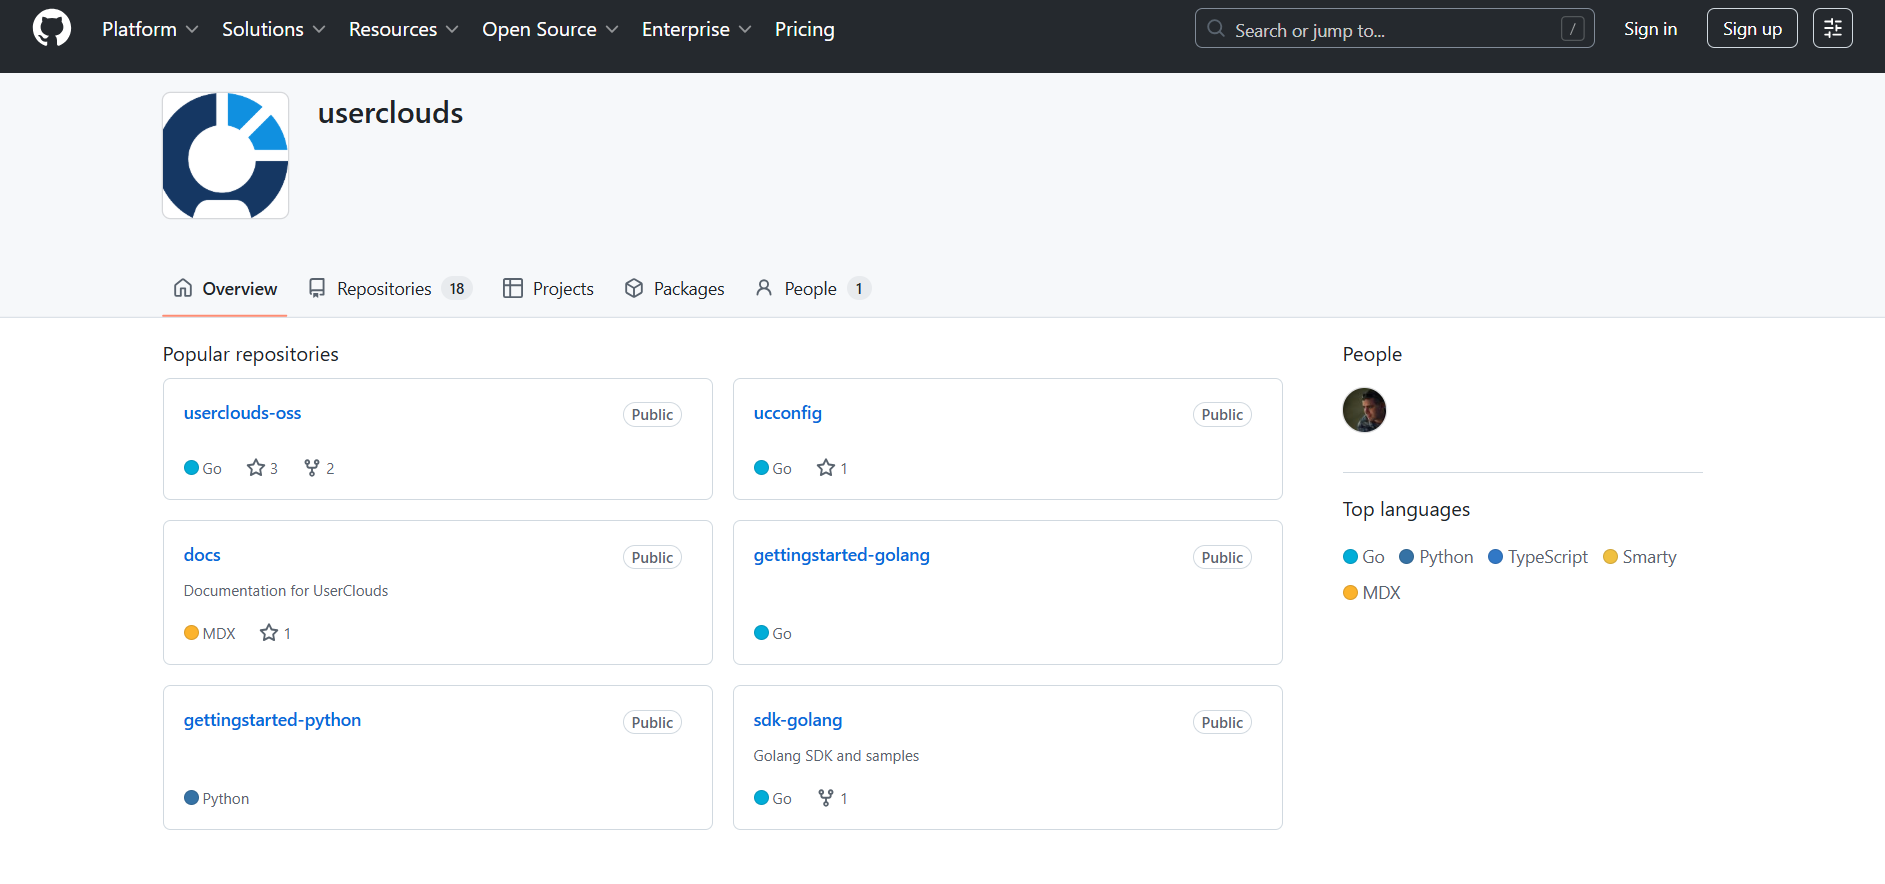The height and width of the screenshot is (884, 1885).
Task: Expand the Platform dropdown menu
Action: [x=150, y=29]
